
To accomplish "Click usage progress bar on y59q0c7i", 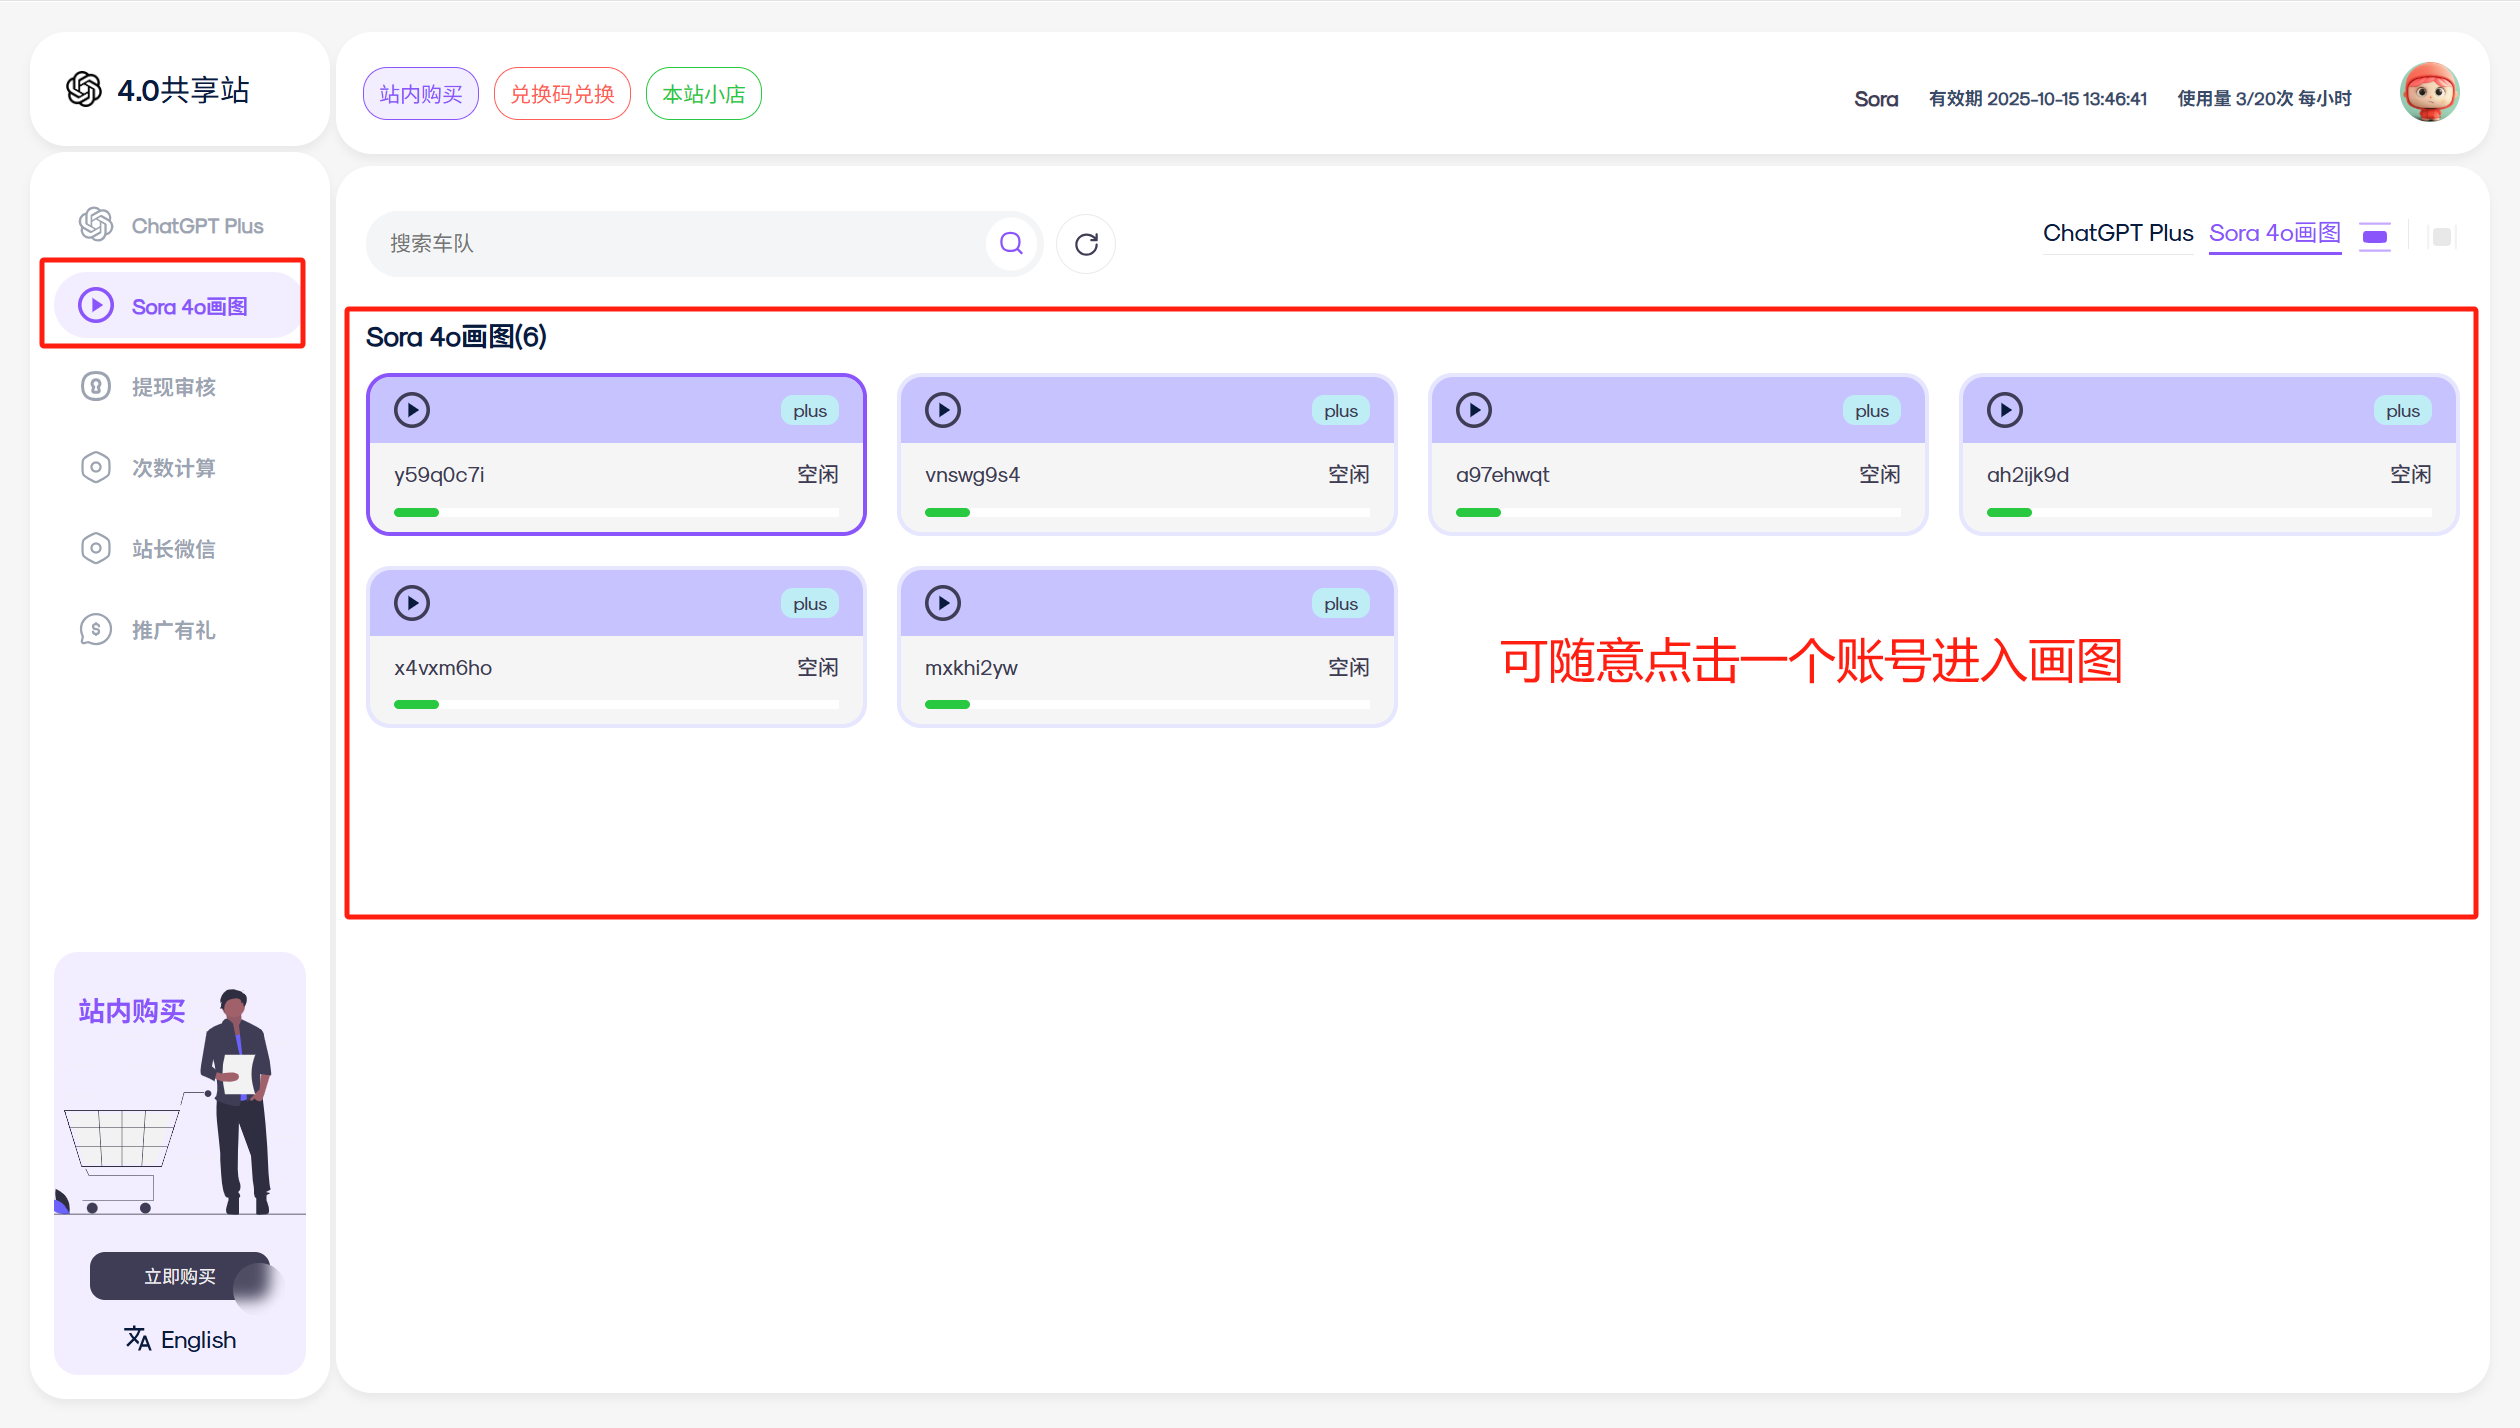I will [x=616, y=513].
